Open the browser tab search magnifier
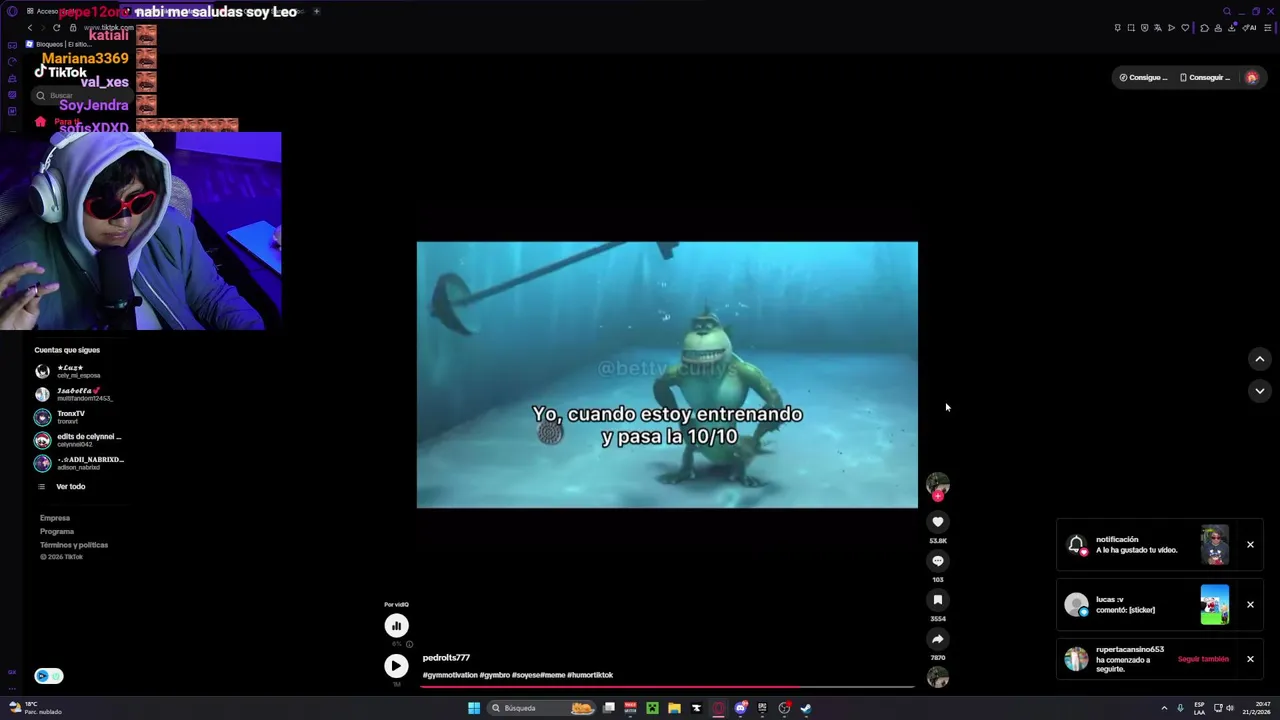The height and width of the screenshot is (720, 1280). pyautogui.click(x=1227, y=11)
